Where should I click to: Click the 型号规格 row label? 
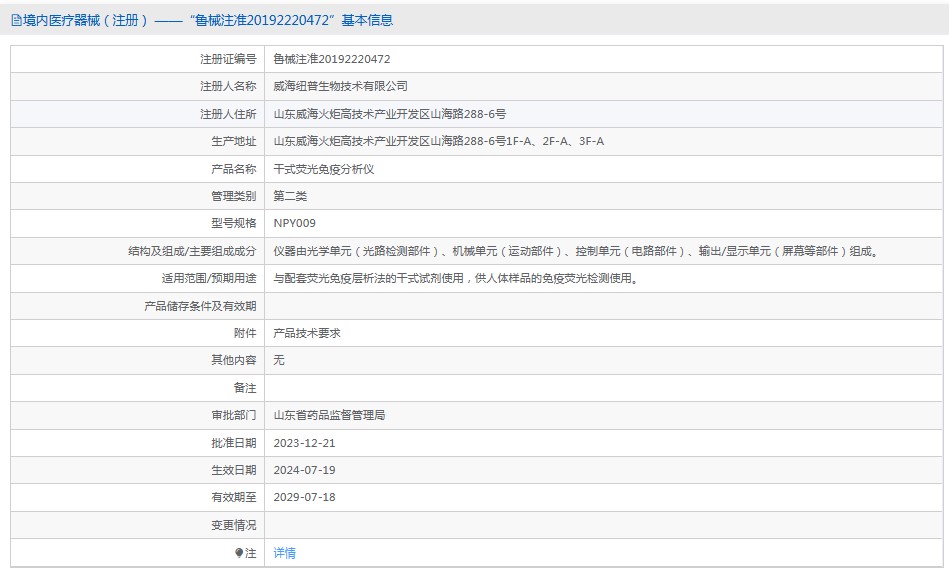coord(234,223)
